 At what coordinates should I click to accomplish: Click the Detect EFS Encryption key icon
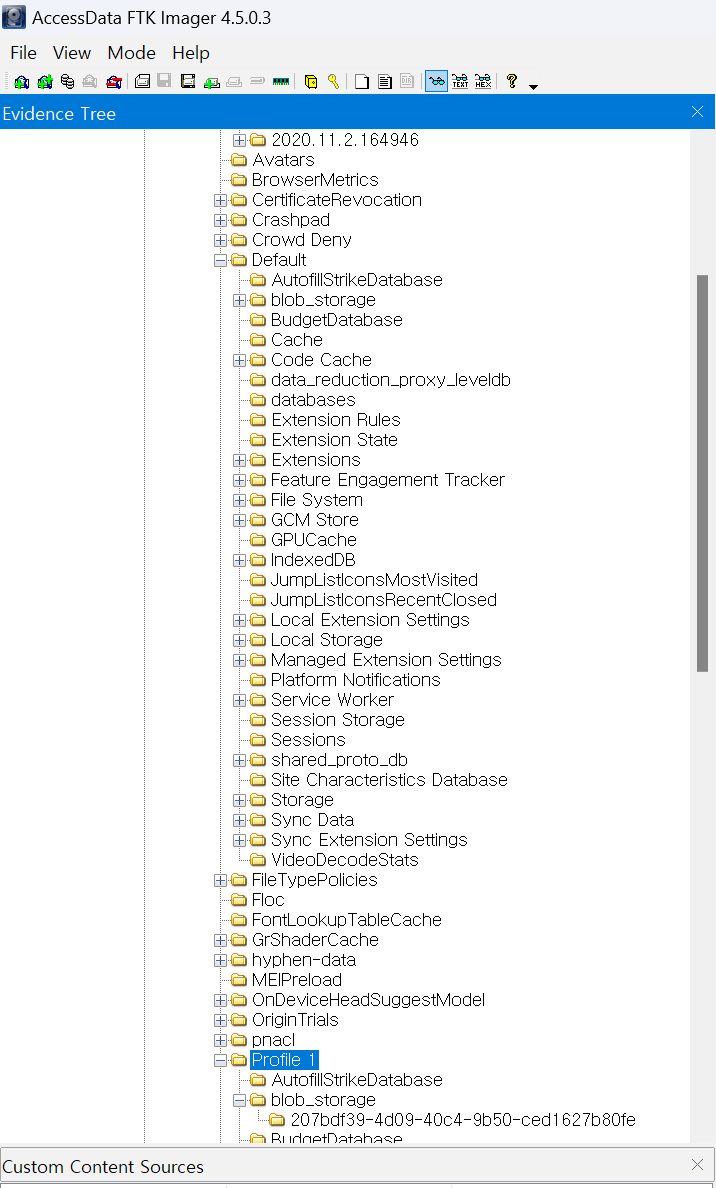click(333, 81)
